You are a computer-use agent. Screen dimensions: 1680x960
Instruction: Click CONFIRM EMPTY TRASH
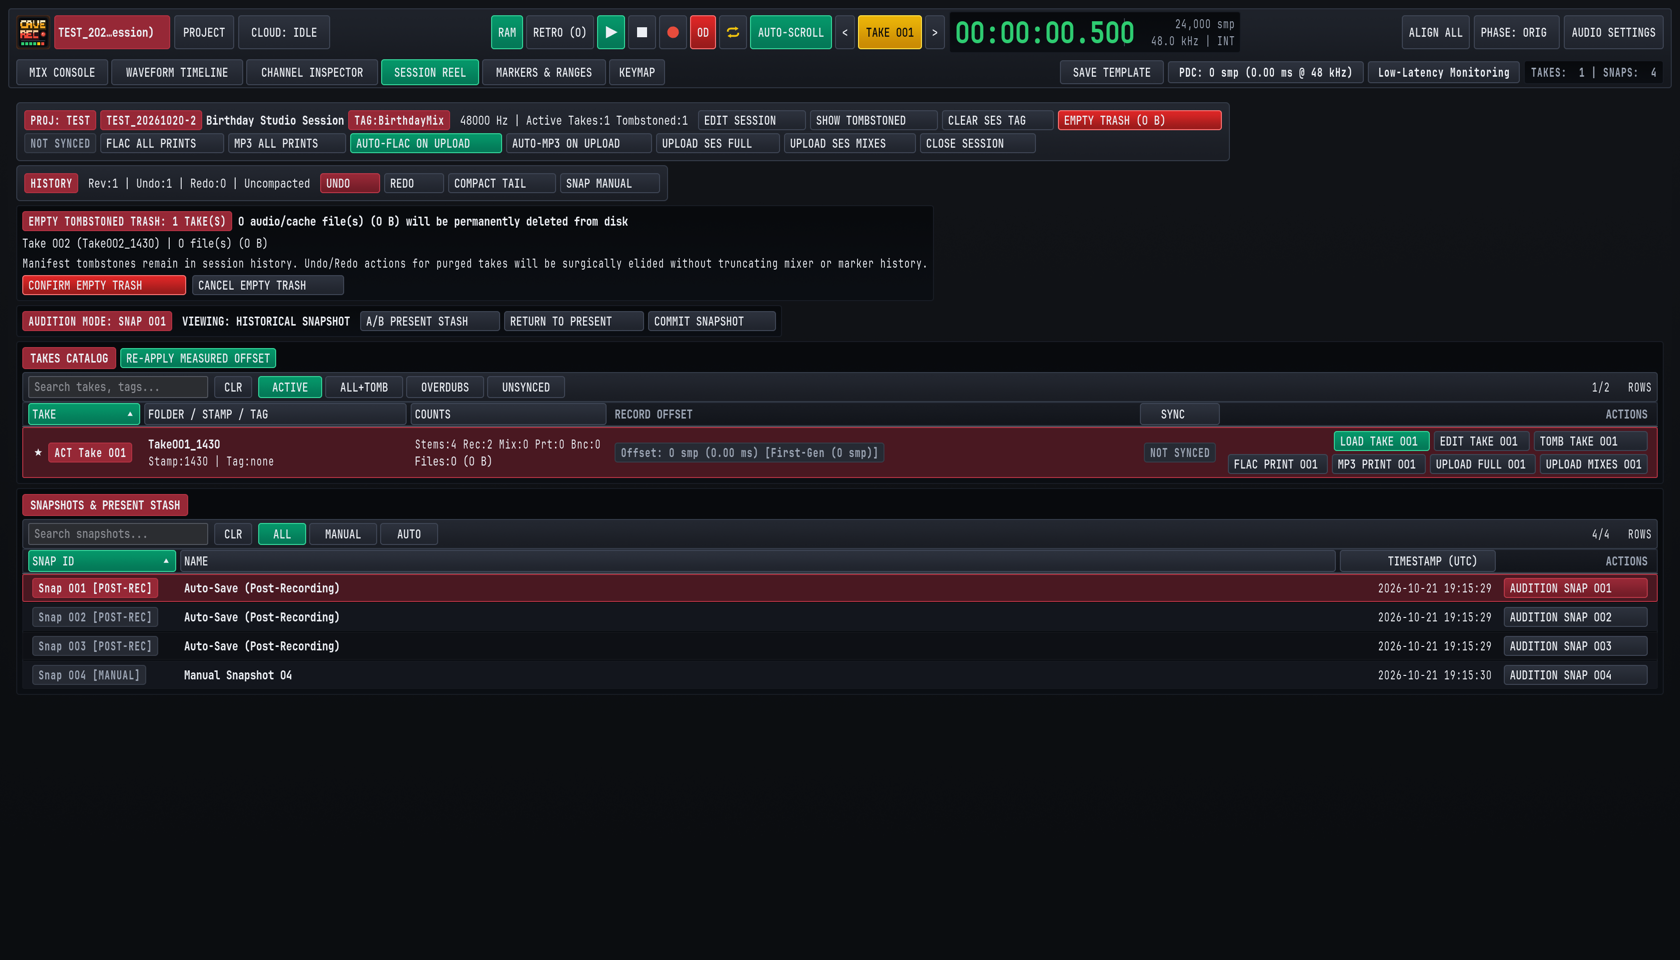[x=104, y=285]
